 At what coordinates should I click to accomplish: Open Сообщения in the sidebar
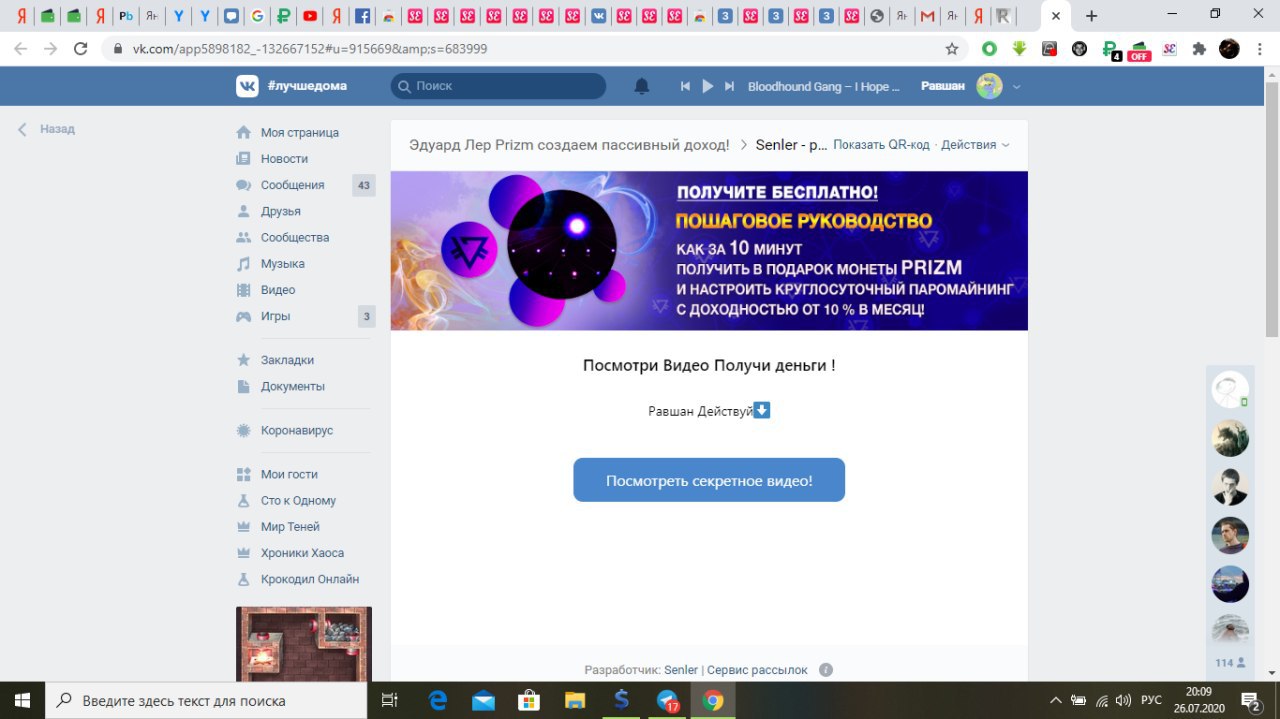tap(292, 185)
